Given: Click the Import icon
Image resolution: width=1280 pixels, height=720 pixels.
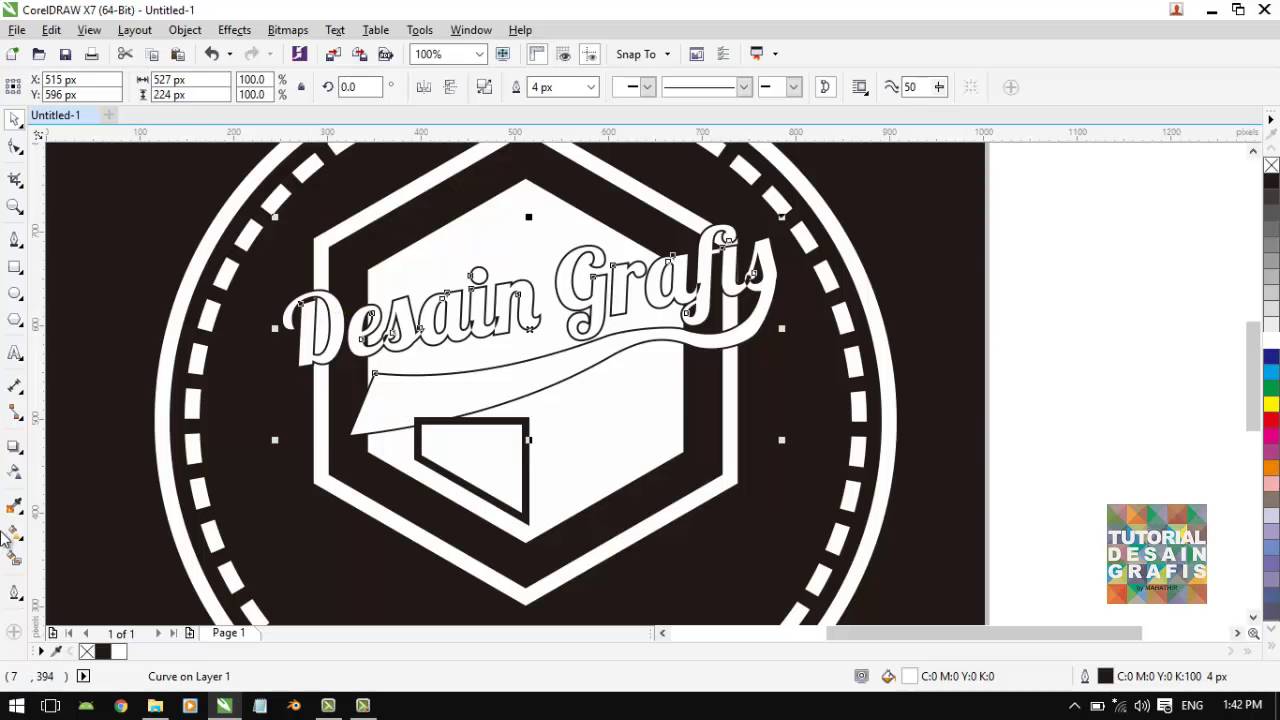Looking at the screenshot, I should pos(333,54).
